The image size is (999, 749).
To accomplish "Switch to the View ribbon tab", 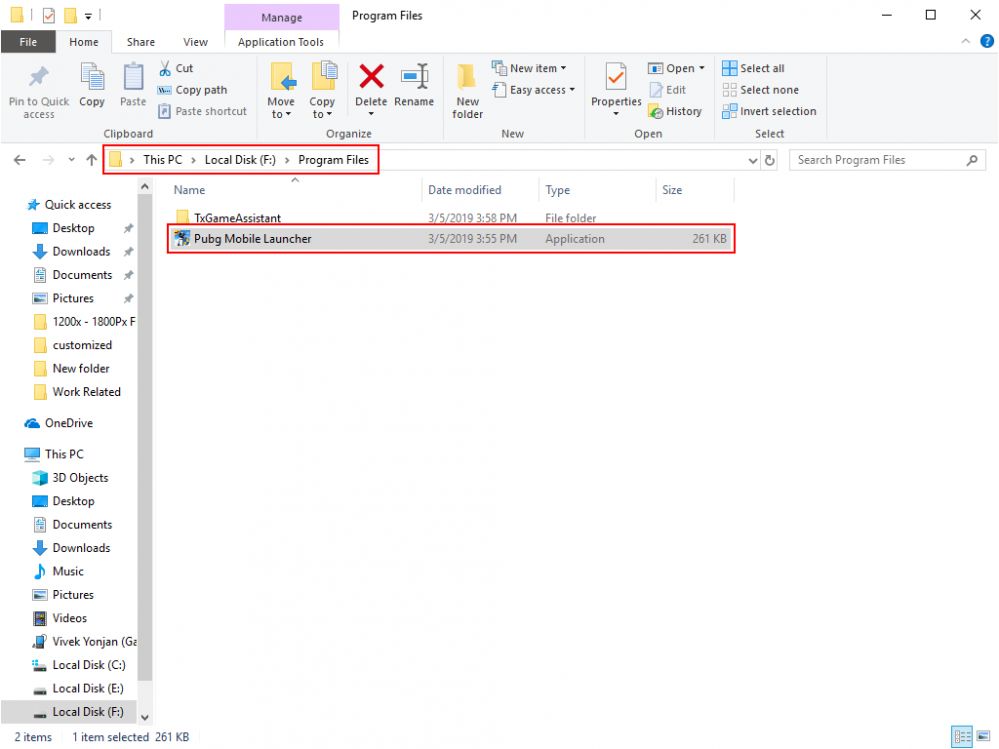I will click(x=195, y=42).
